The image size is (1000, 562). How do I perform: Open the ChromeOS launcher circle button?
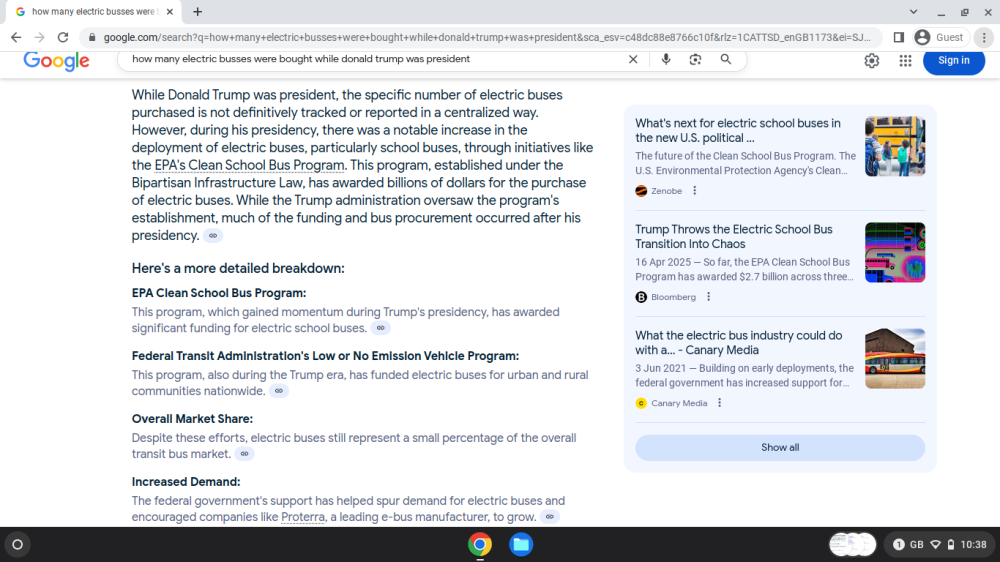pos(18,545)
